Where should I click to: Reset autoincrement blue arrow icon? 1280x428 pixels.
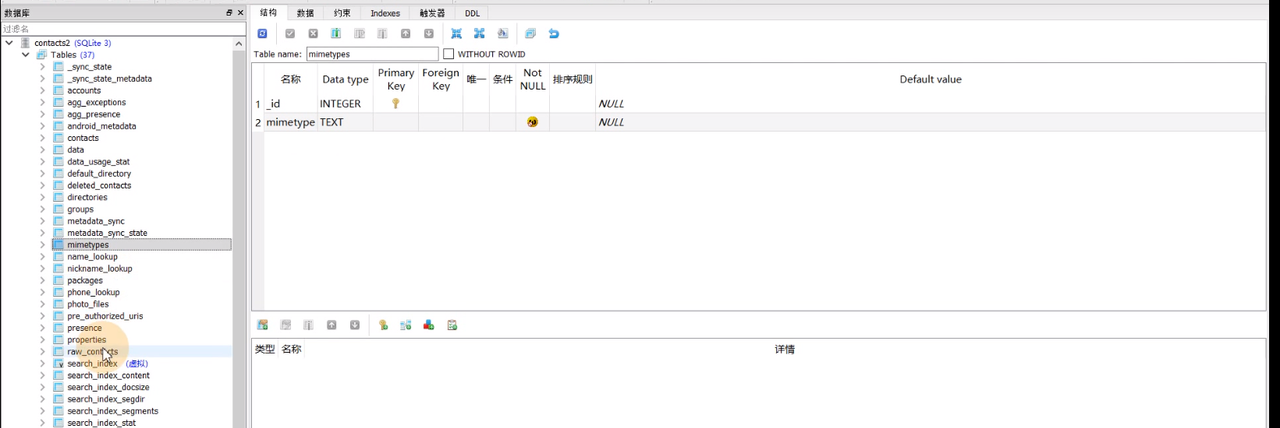553,33
